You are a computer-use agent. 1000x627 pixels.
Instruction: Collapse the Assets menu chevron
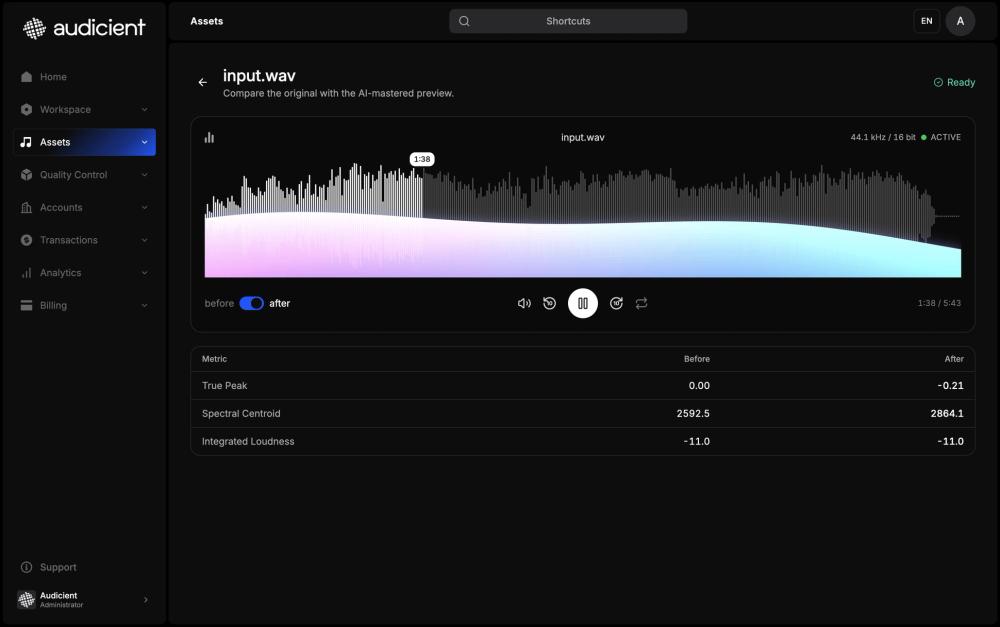145,142
